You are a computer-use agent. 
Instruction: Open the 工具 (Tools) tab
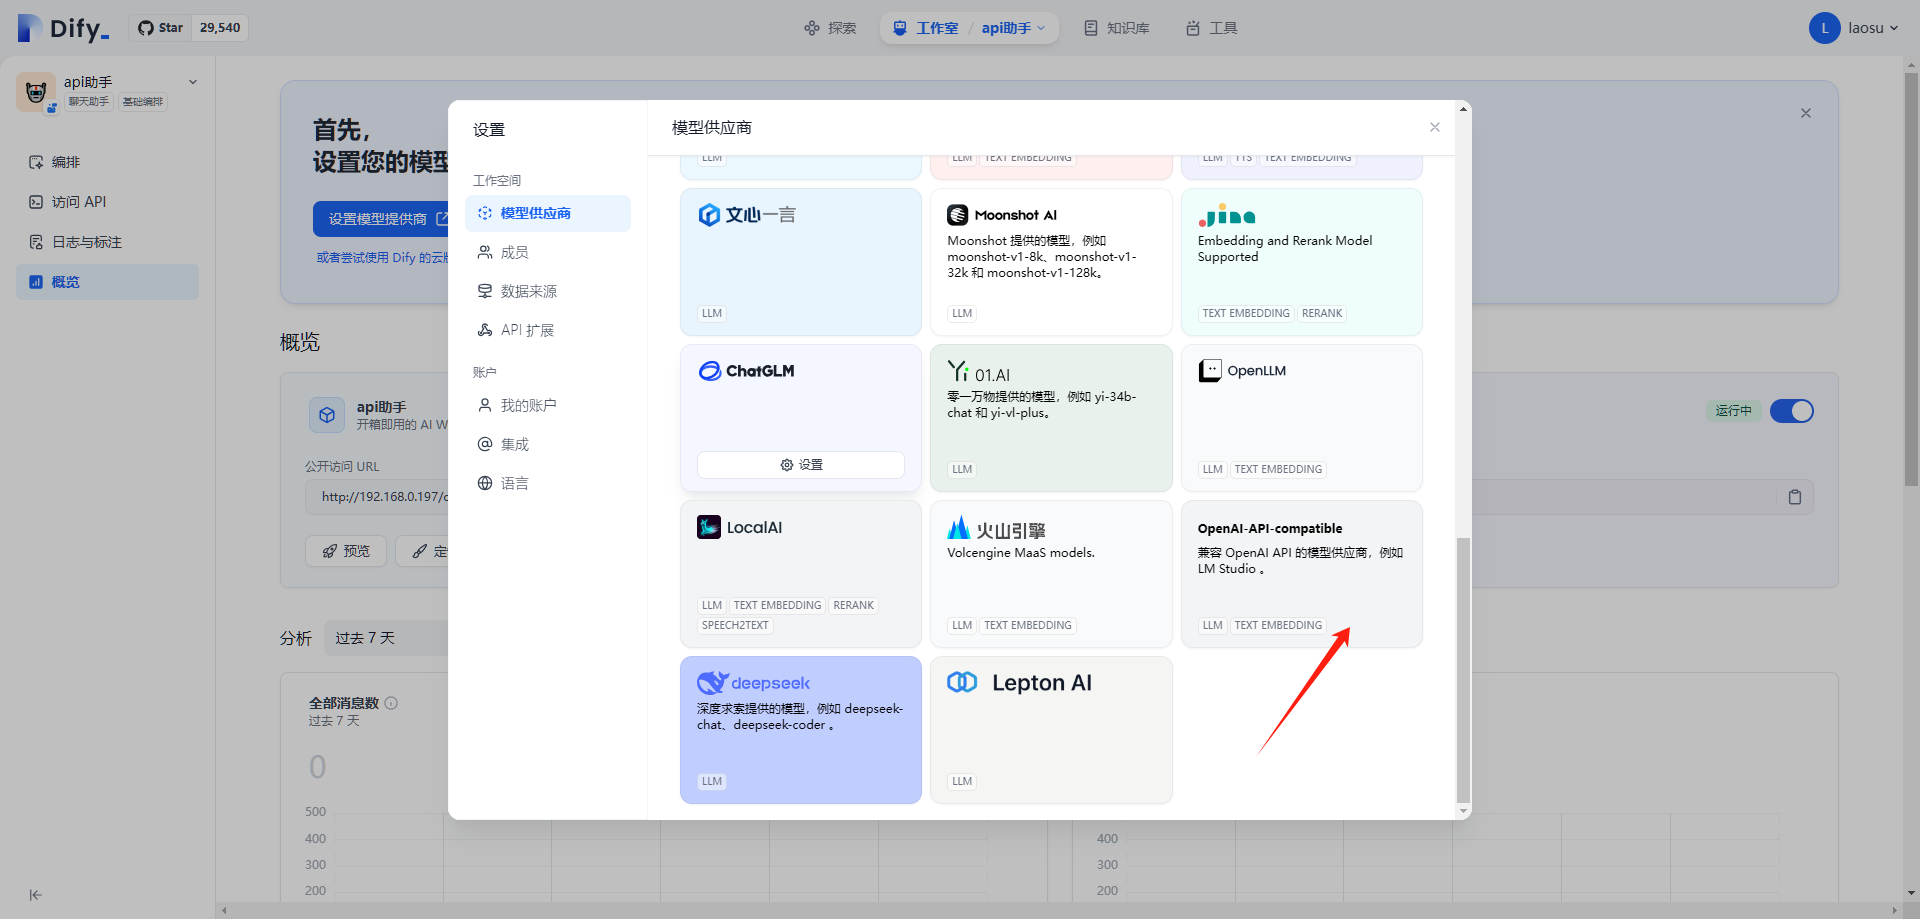pyautogui.click(x=1212, y=28)
